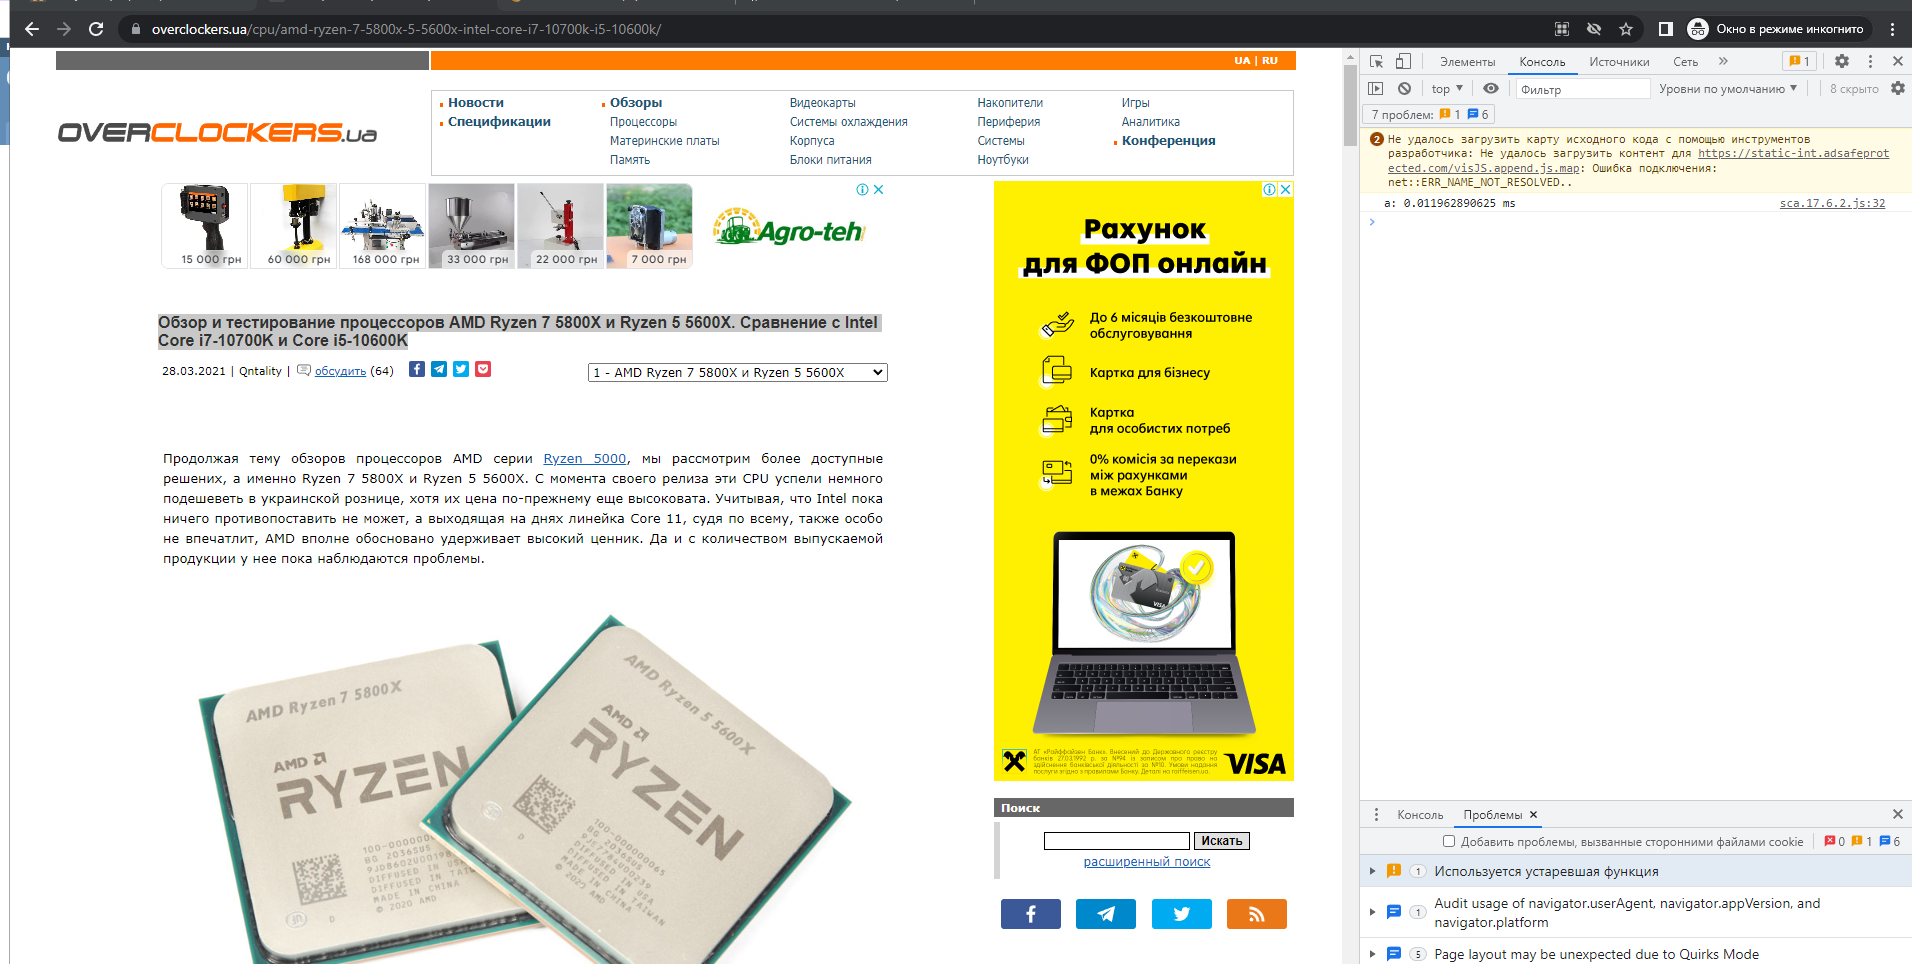Open the sidebar Facebook button
The height and width of the screenshot is (964, 1912).
point(1031,914)
